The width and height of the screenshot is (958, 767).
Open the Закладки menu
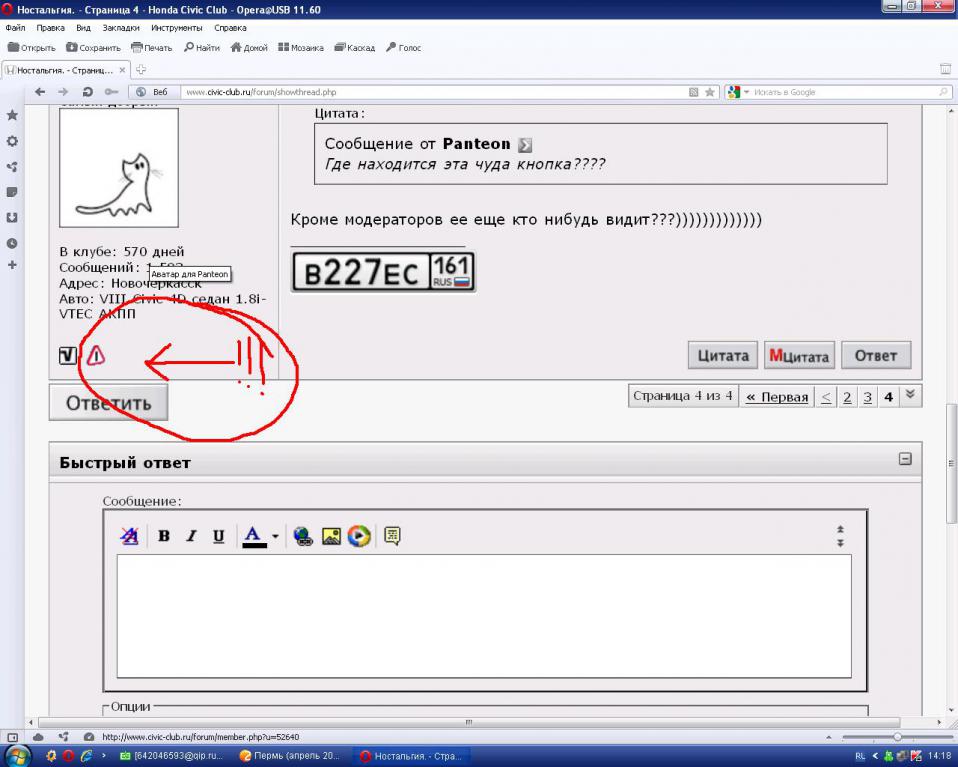(120, 28)
